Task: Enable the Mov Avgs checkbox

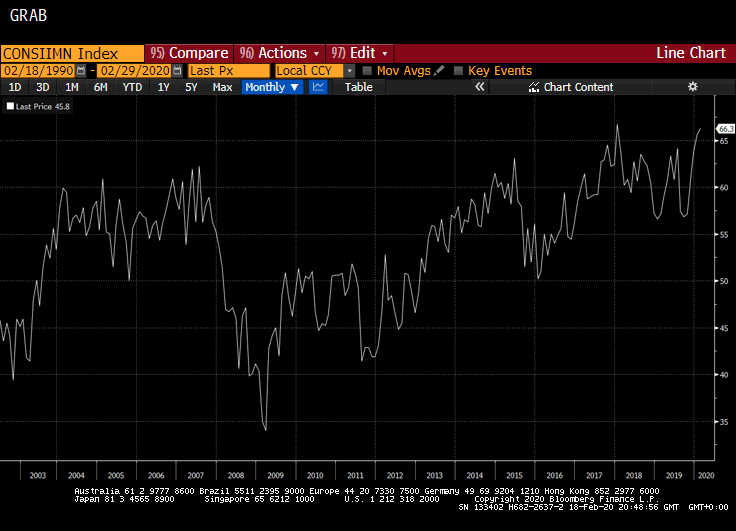Action: click(x=368, y=71)
